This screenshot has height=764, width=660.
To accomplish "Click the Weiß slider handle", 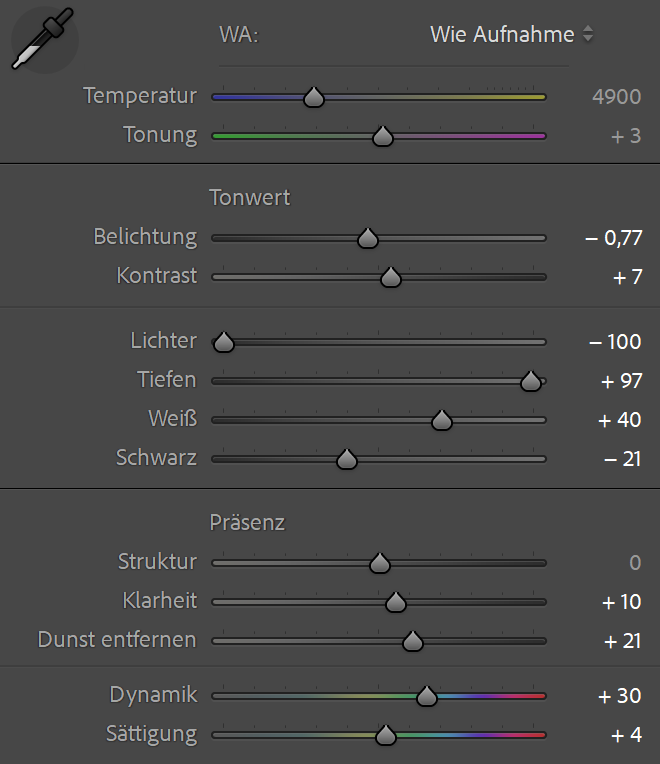I will 442,421.
